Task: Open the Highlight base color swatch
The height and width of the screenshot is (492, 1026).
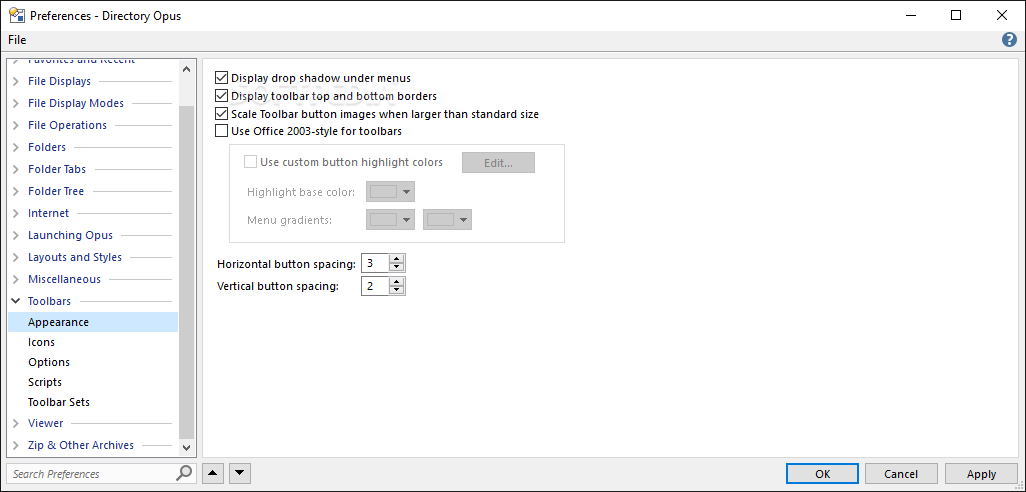Action: point(391,192)
